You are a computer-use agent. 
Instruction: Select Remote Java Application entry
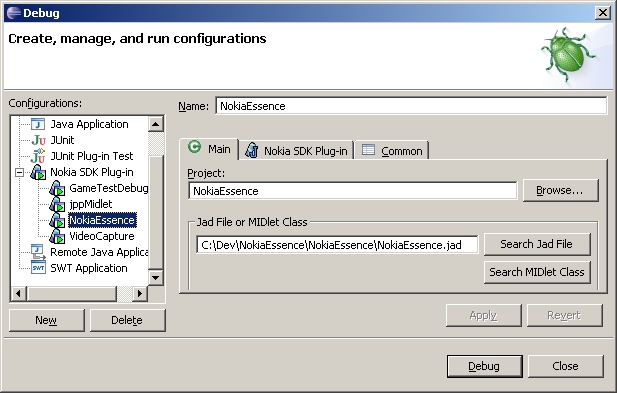click(x=99, y=253)
